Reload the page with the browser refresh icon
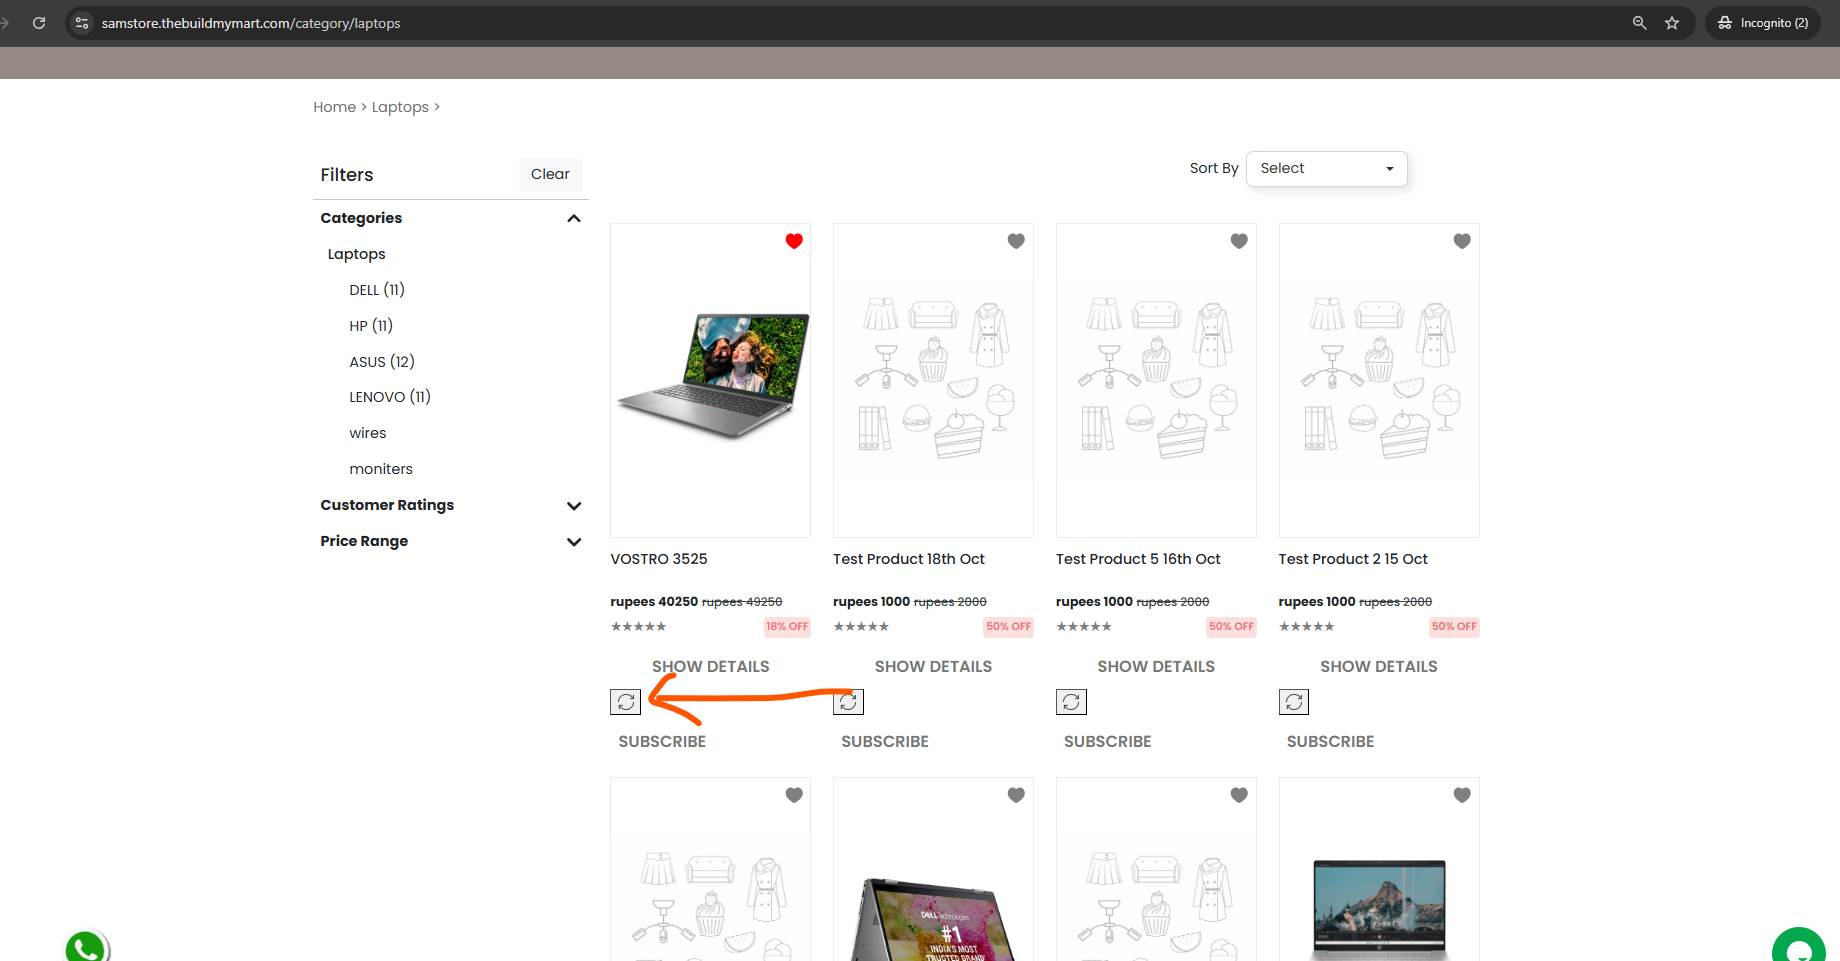Viewport: 1840px width, 961px height. pos(39,23)
